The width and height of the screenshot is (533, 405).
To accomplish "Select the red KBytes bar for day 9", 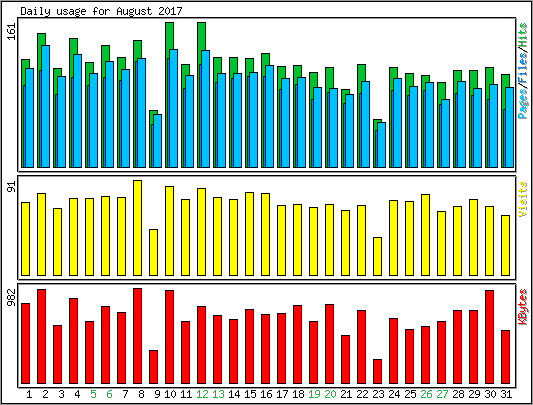I will (153, 367).
